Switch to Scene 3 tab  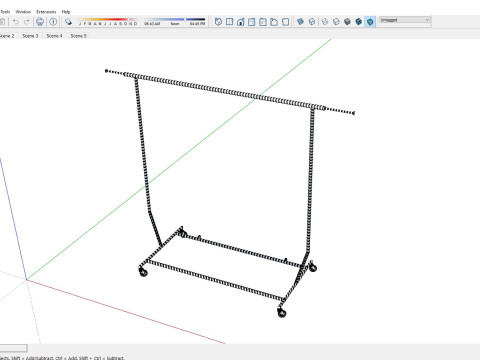tap(30, 36)
